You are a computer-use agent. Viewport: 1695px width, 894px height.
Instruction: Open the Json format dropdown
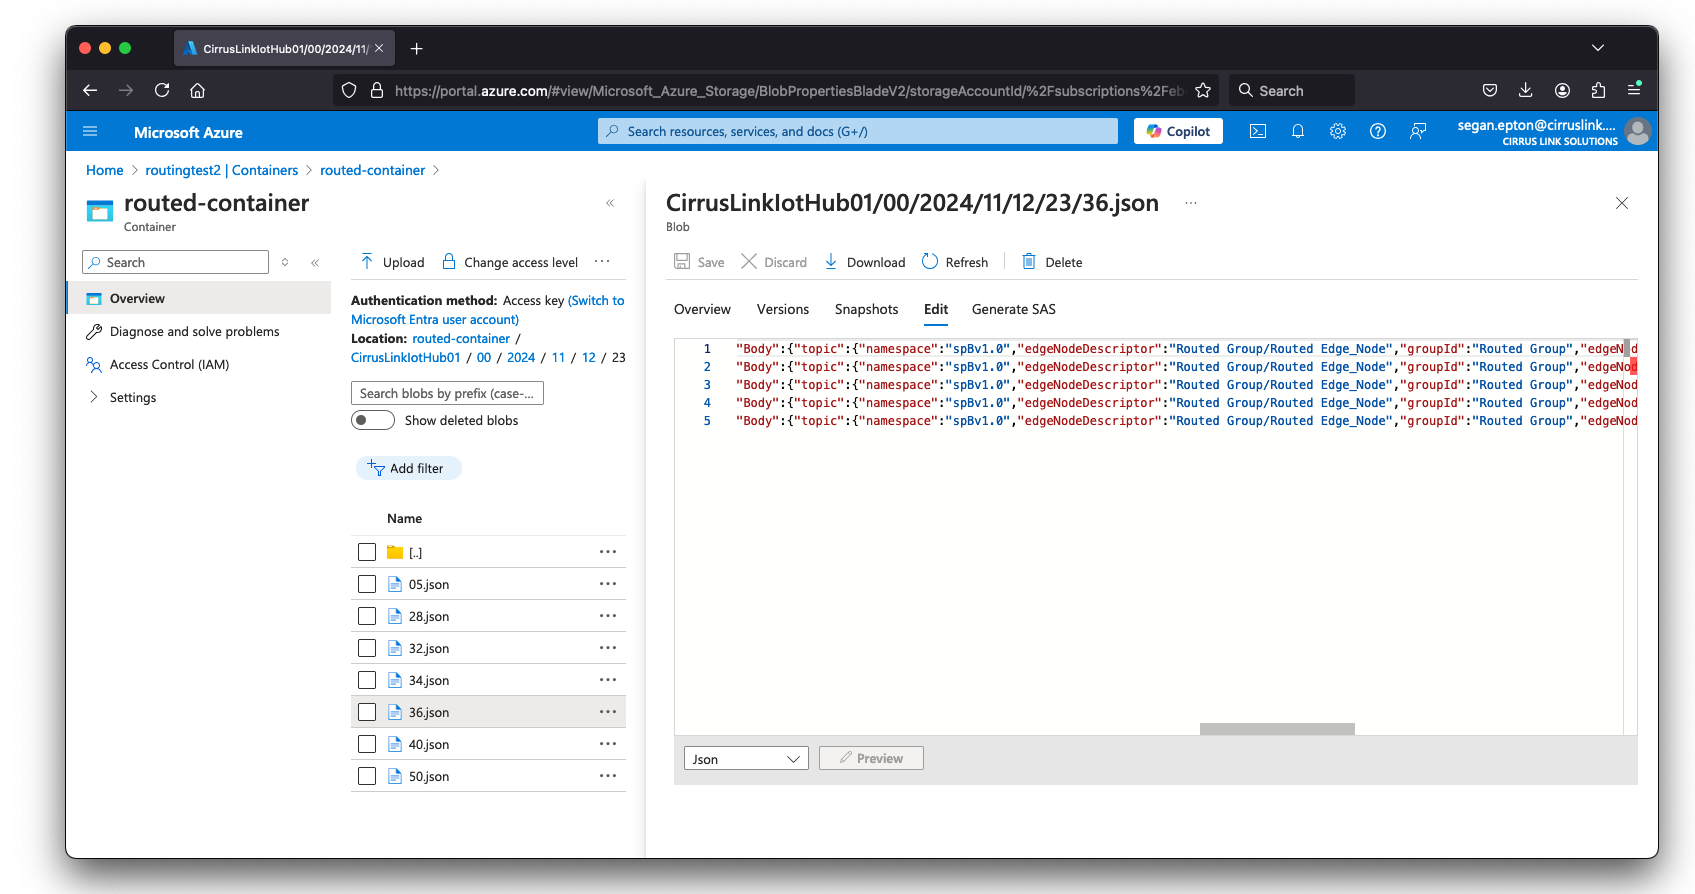pos(746,759)
